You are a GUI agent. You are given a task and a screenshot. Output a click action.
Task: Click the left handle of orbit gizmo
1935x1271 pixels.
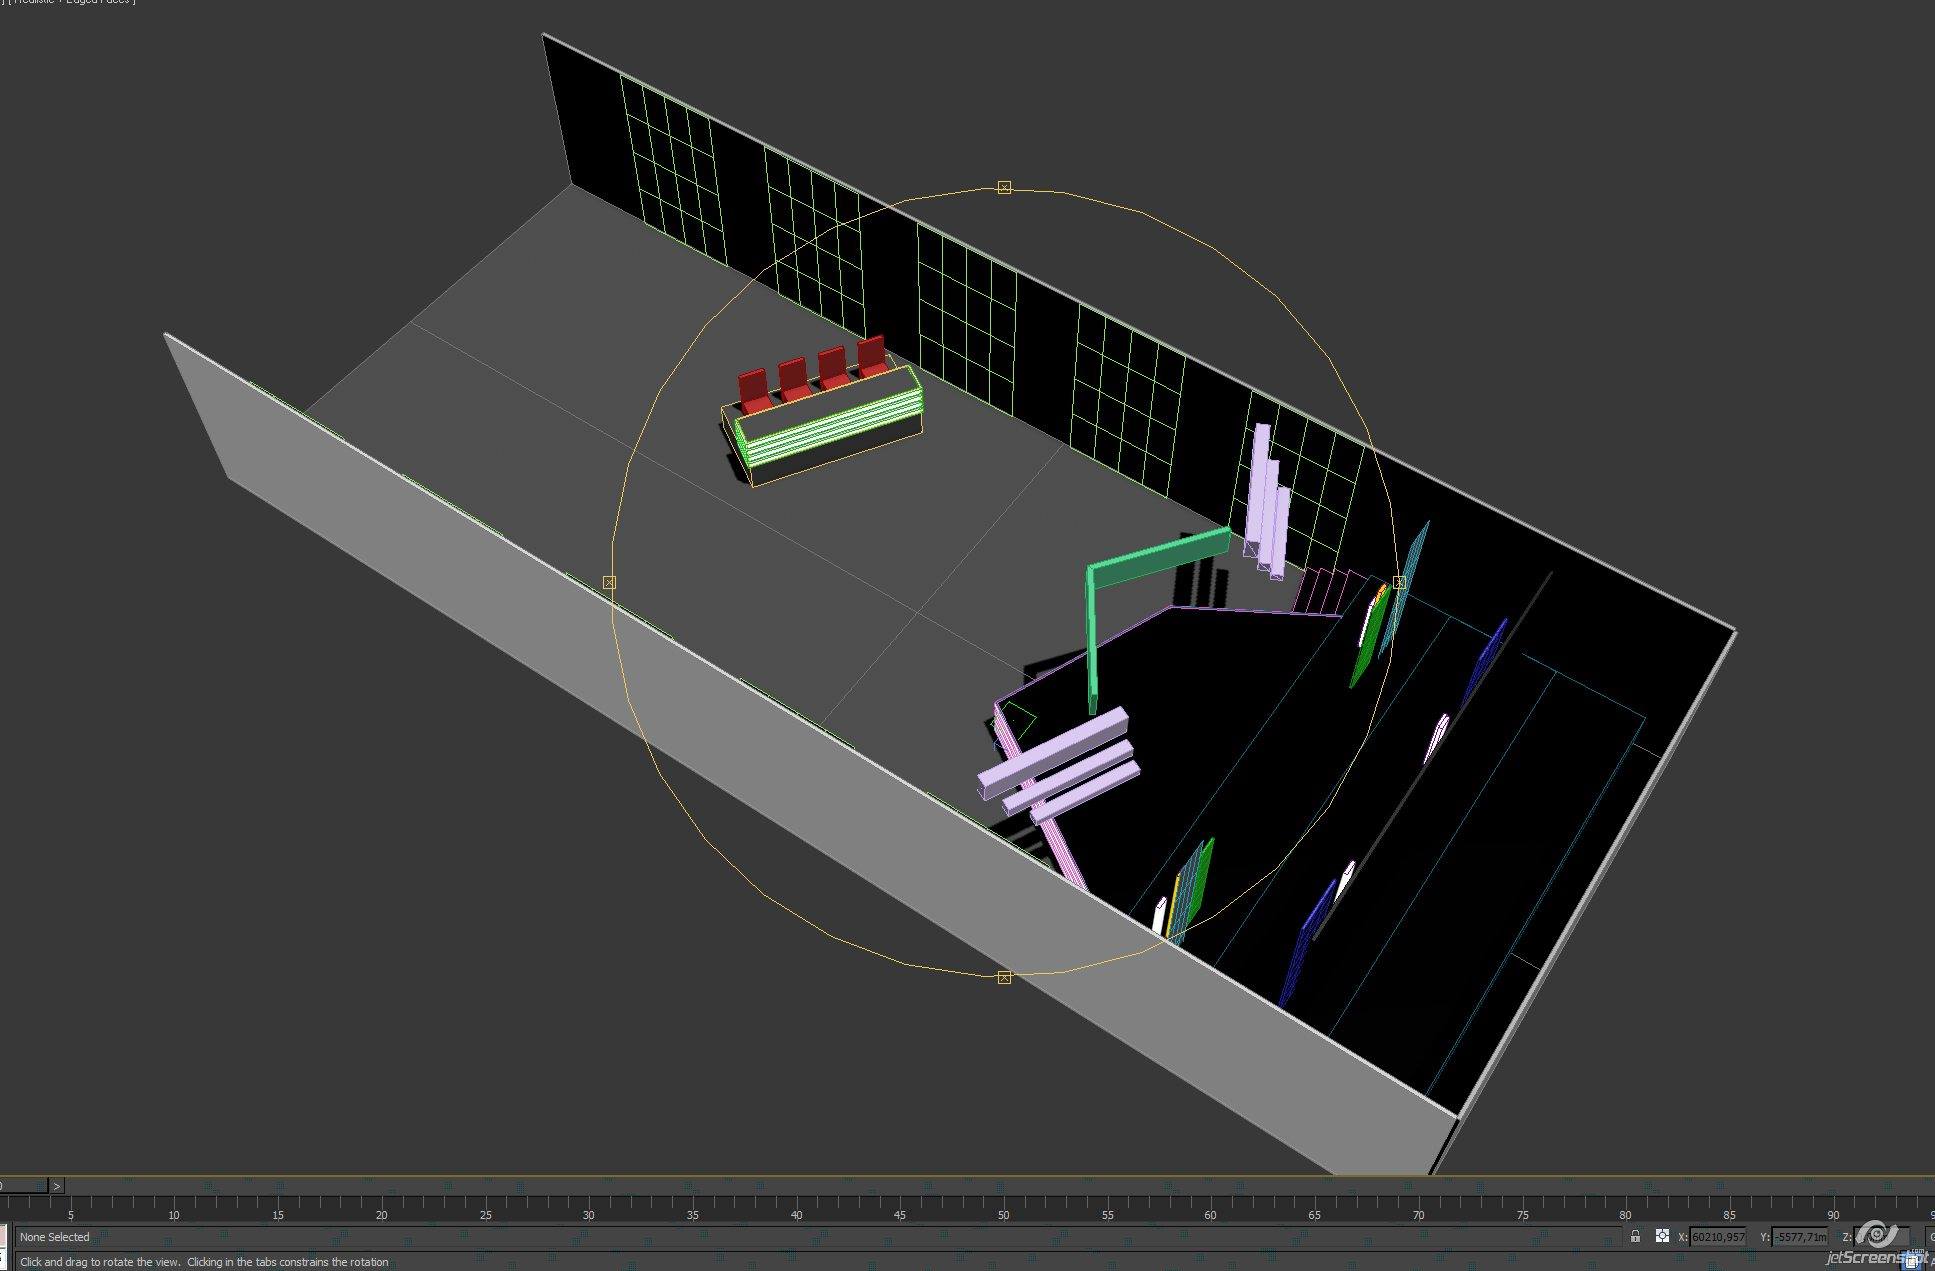click(609, 582)
